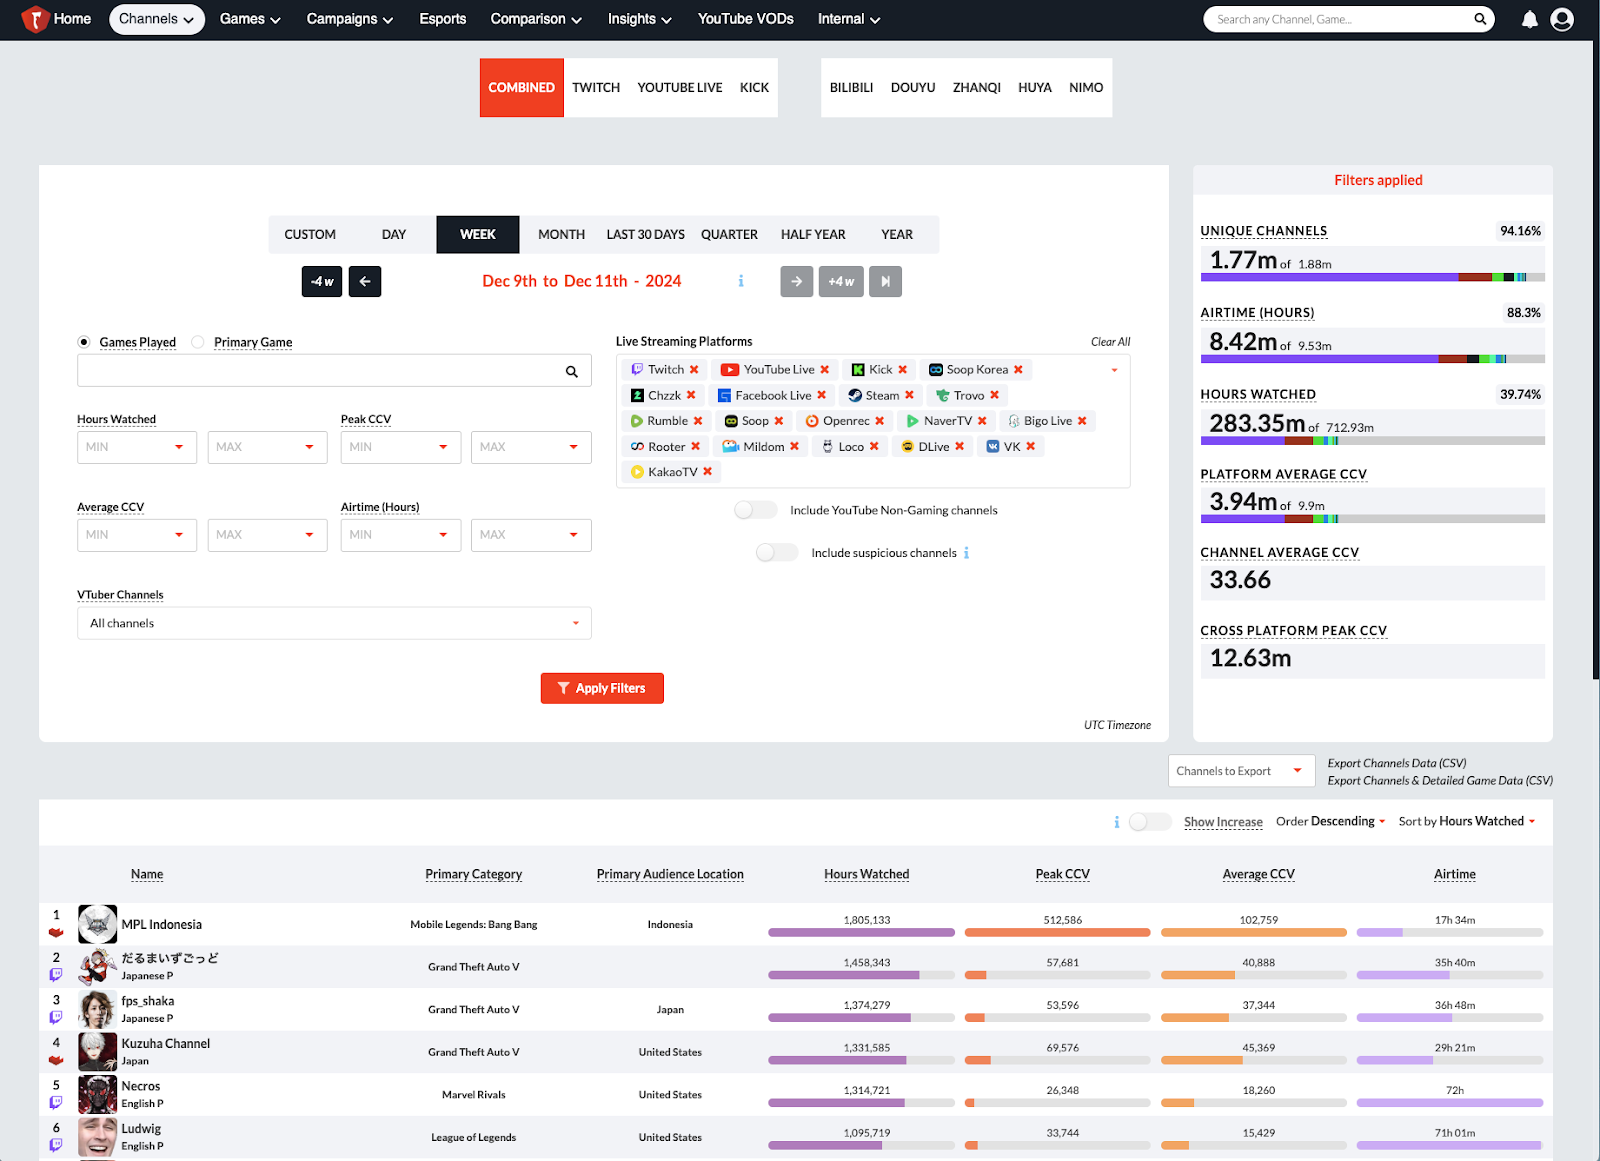This screenshot has height=1161, width=1600.
Task: Remove Chzzk platform filter tag
Action: (x=691, y=395)
